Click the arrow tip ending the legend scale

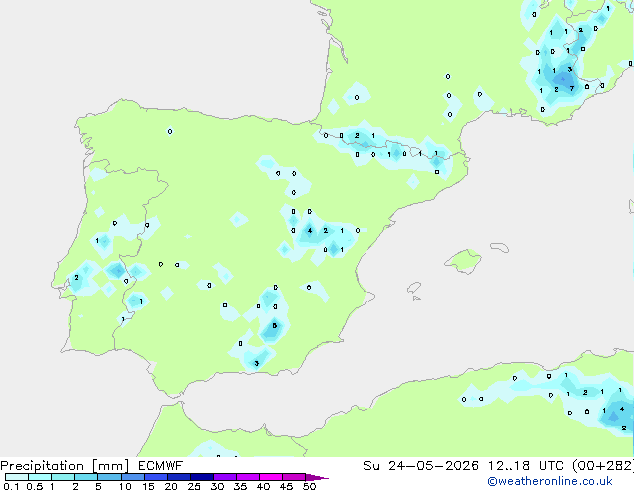coord(317,477)
